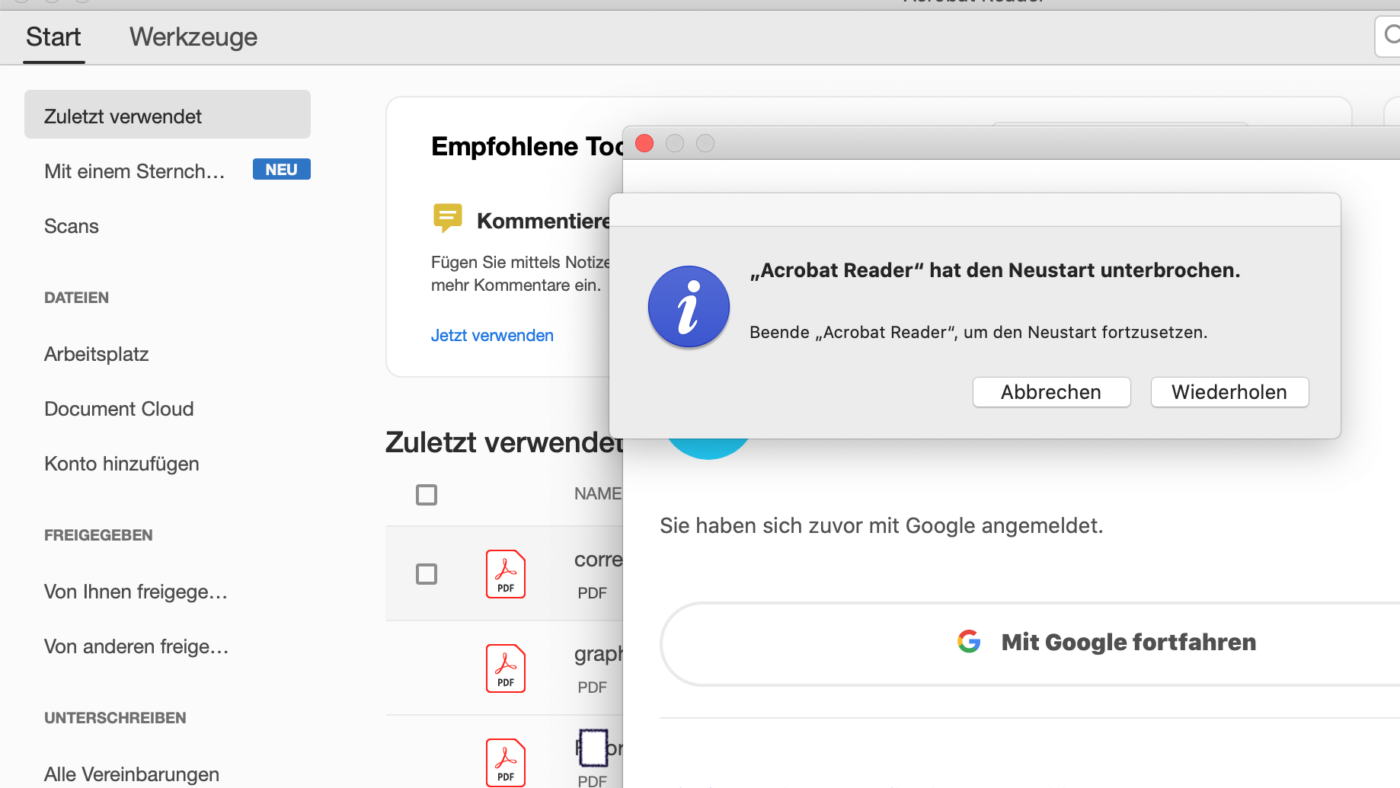1400x788 pixels.
Task: Select Zuletzt verwendet in the sidebar
Action: 167,115
